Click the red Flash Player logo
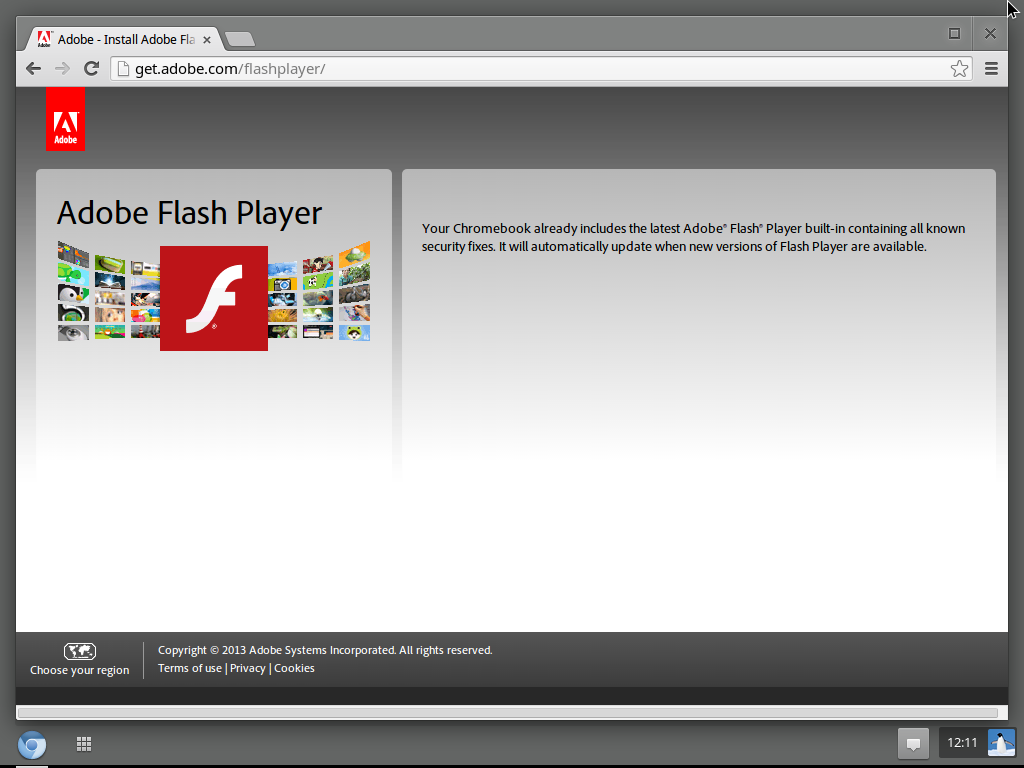The image size is (1024, 768). [214, 298]
